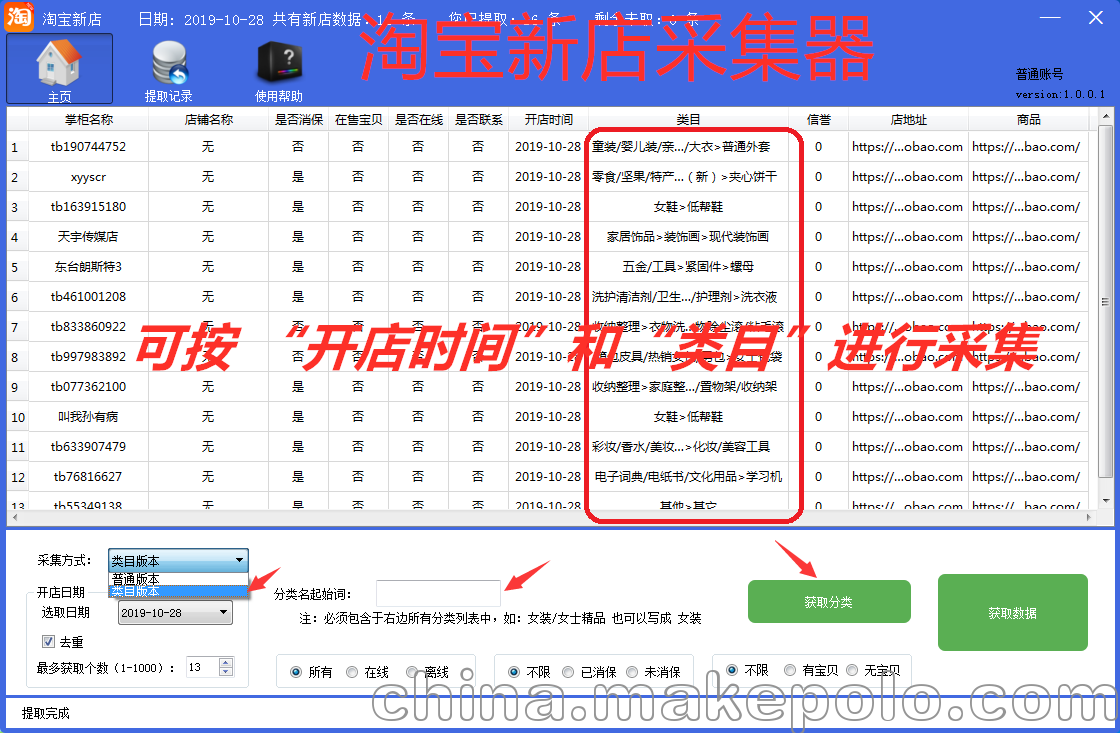Open the 商品 link in 天宇传媒店 row
The height and width of the screenshot is (733, 1120).
(1026, 236)
